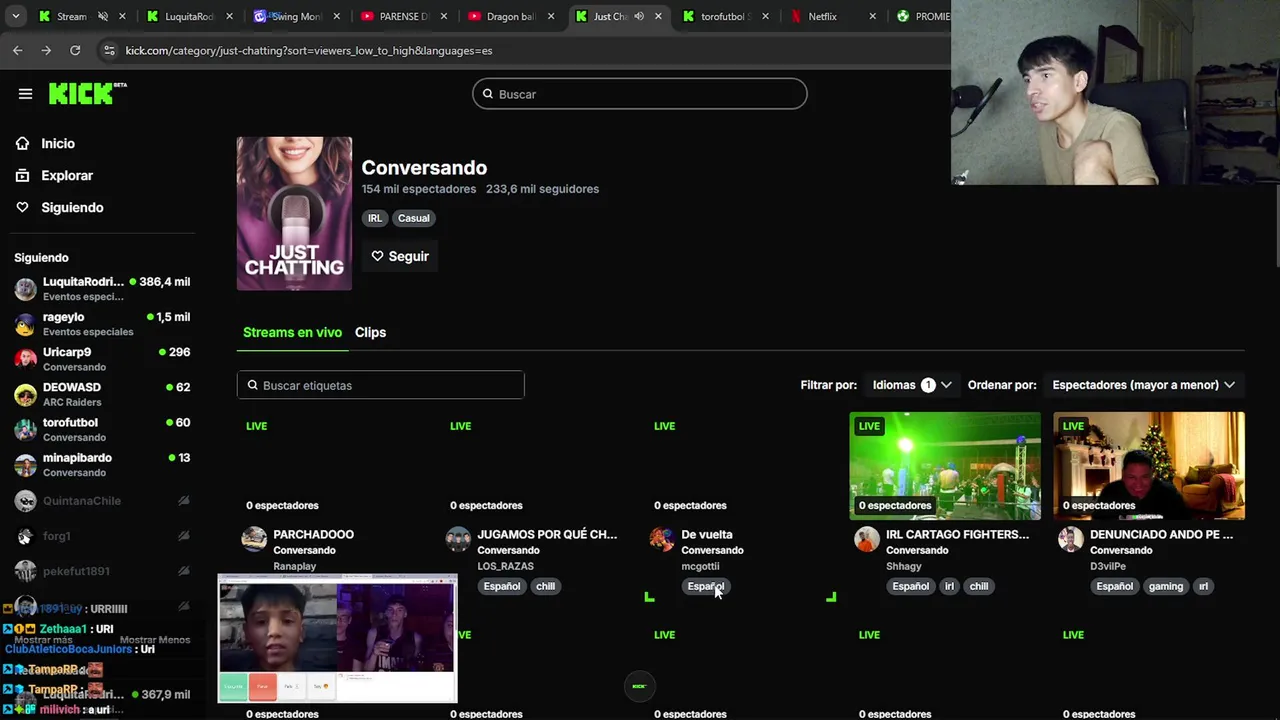
Task: Open Explorar browse icon
Action: click(x=22, y=175)
